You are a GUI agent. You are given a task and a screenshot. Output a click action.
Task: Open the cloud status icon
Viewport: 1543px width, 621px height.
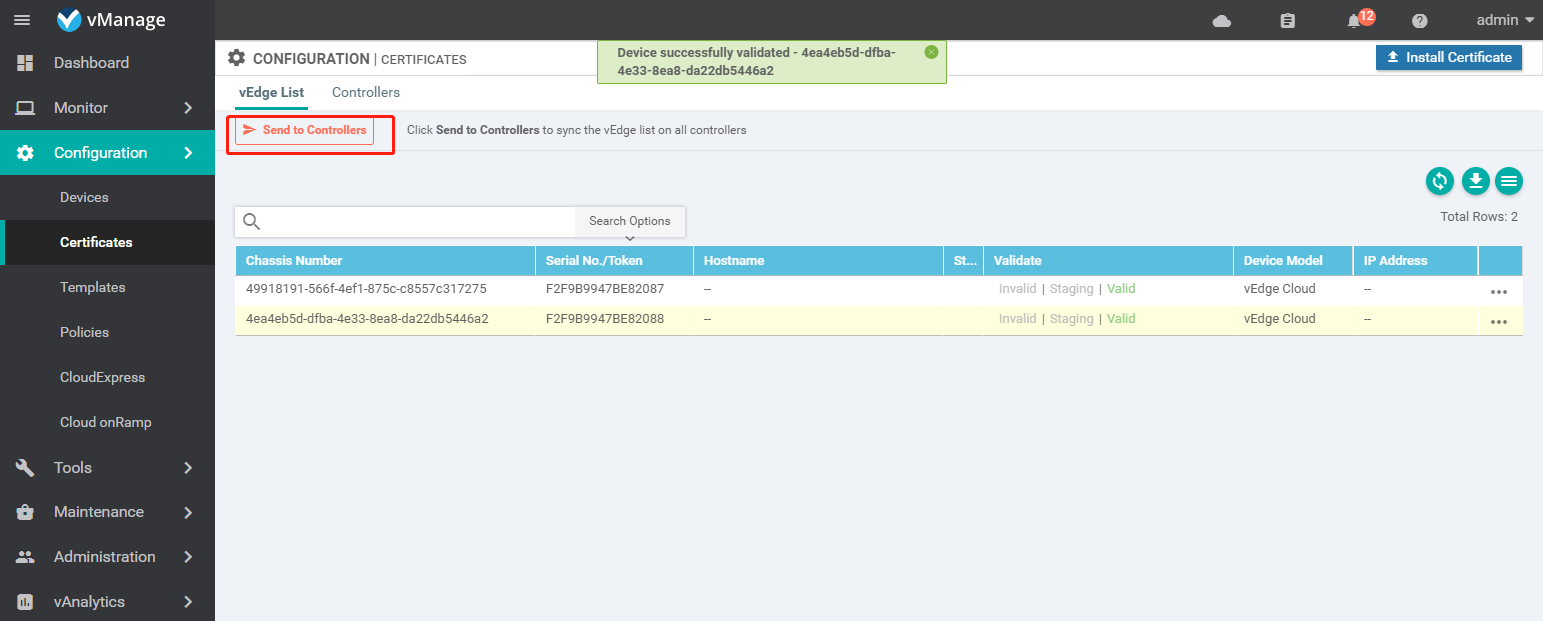(1221, 21)
